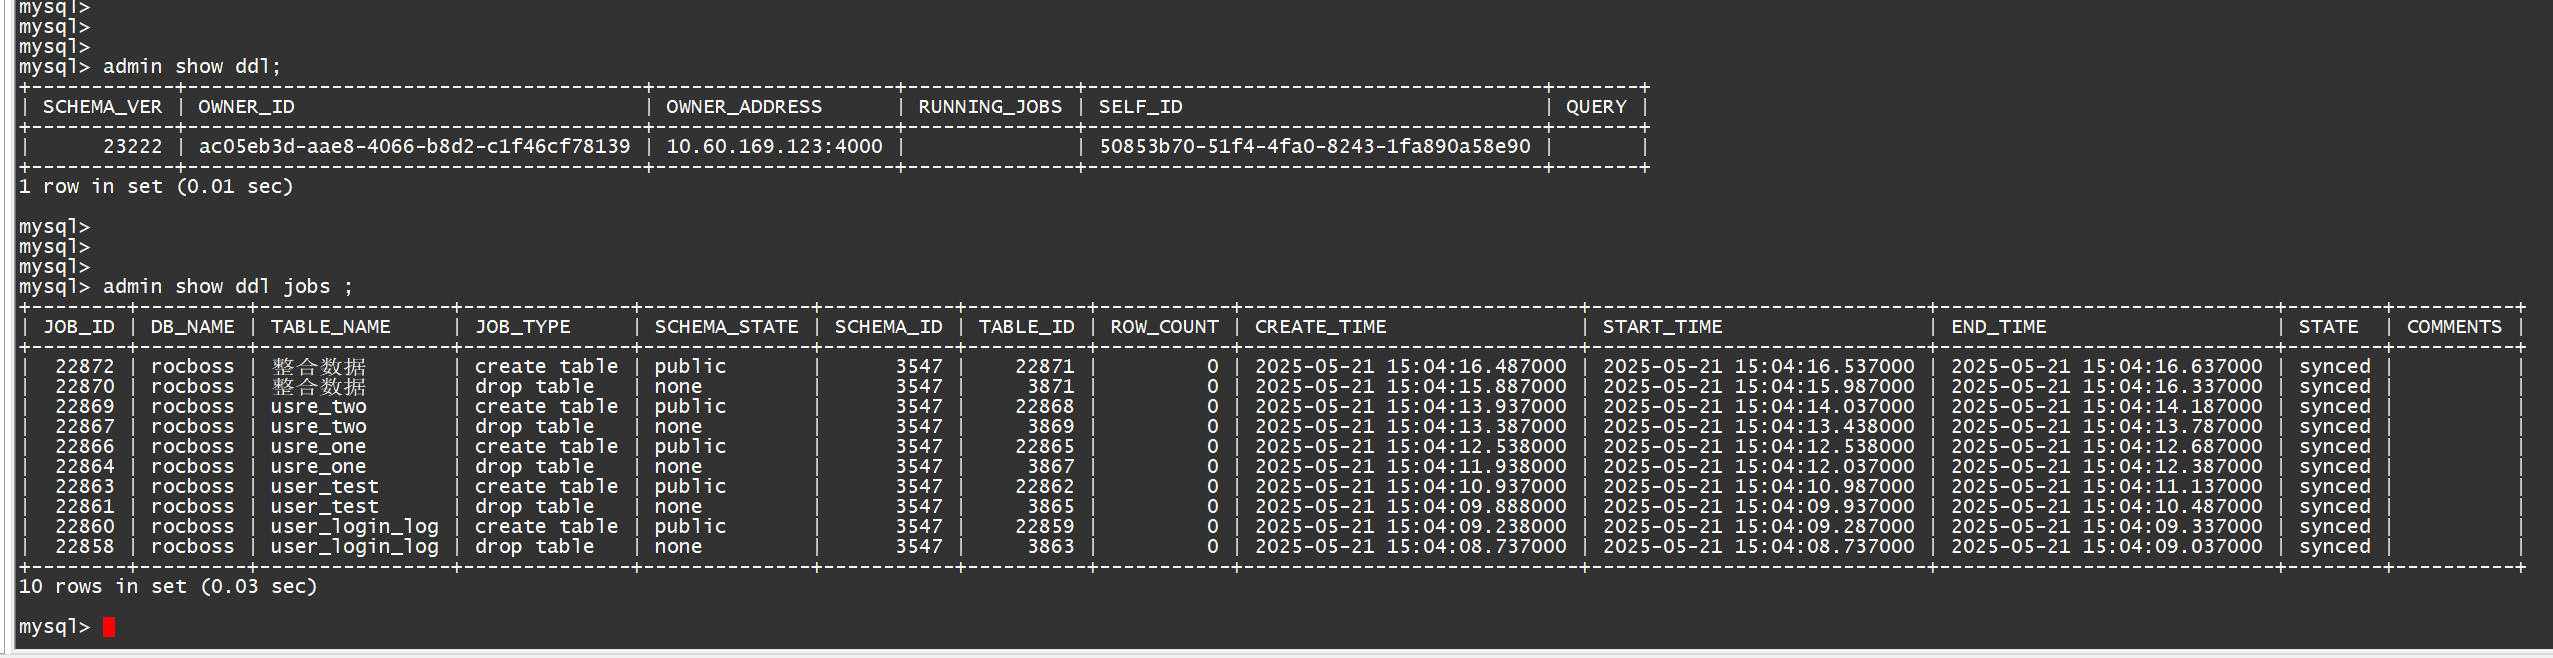Click the RUNNING_JOBS column header

point(990,107)
